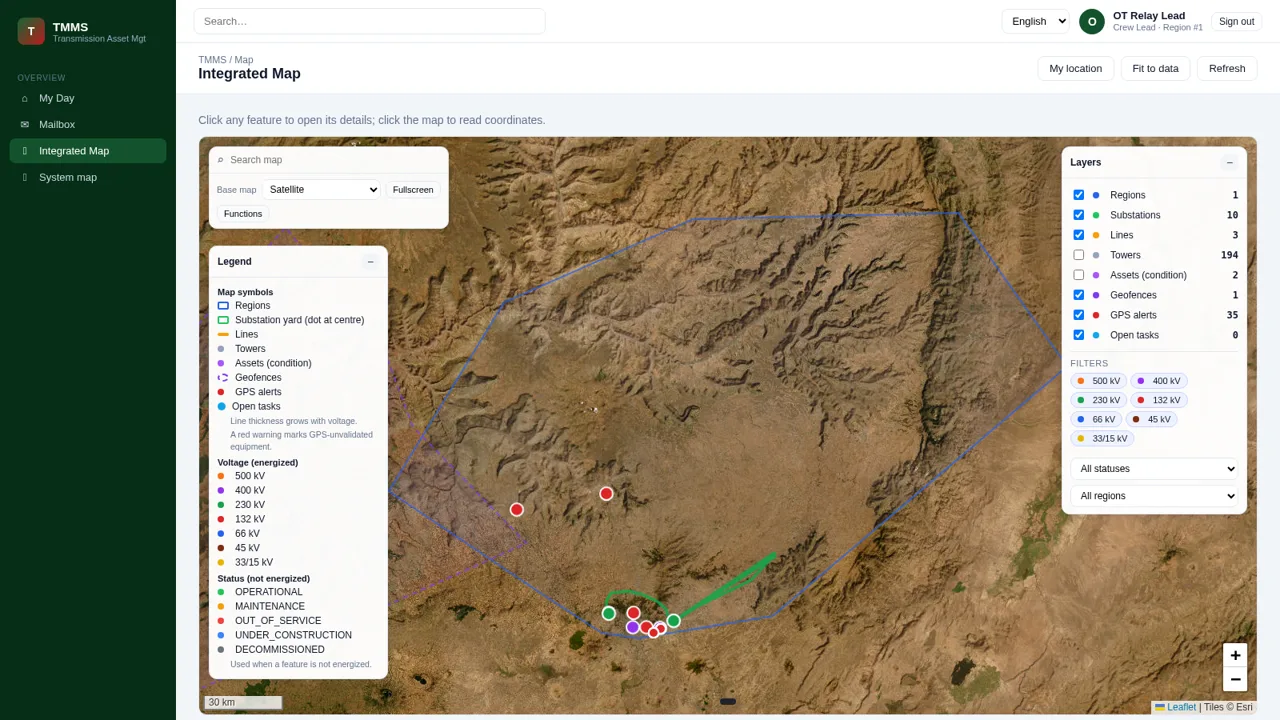Collapse the Legend panel

click(370, 262)
